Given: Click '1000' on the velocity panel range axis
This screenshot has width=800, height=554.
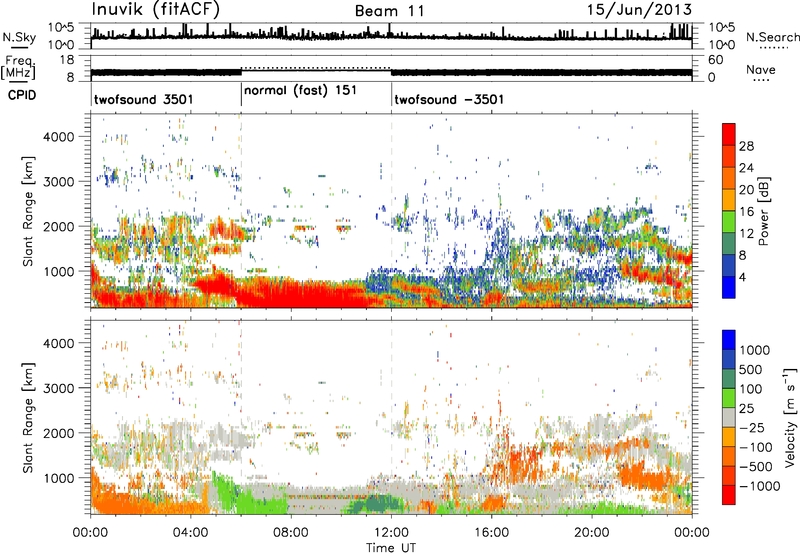Looking at the screenshot, I should point(58,478).
